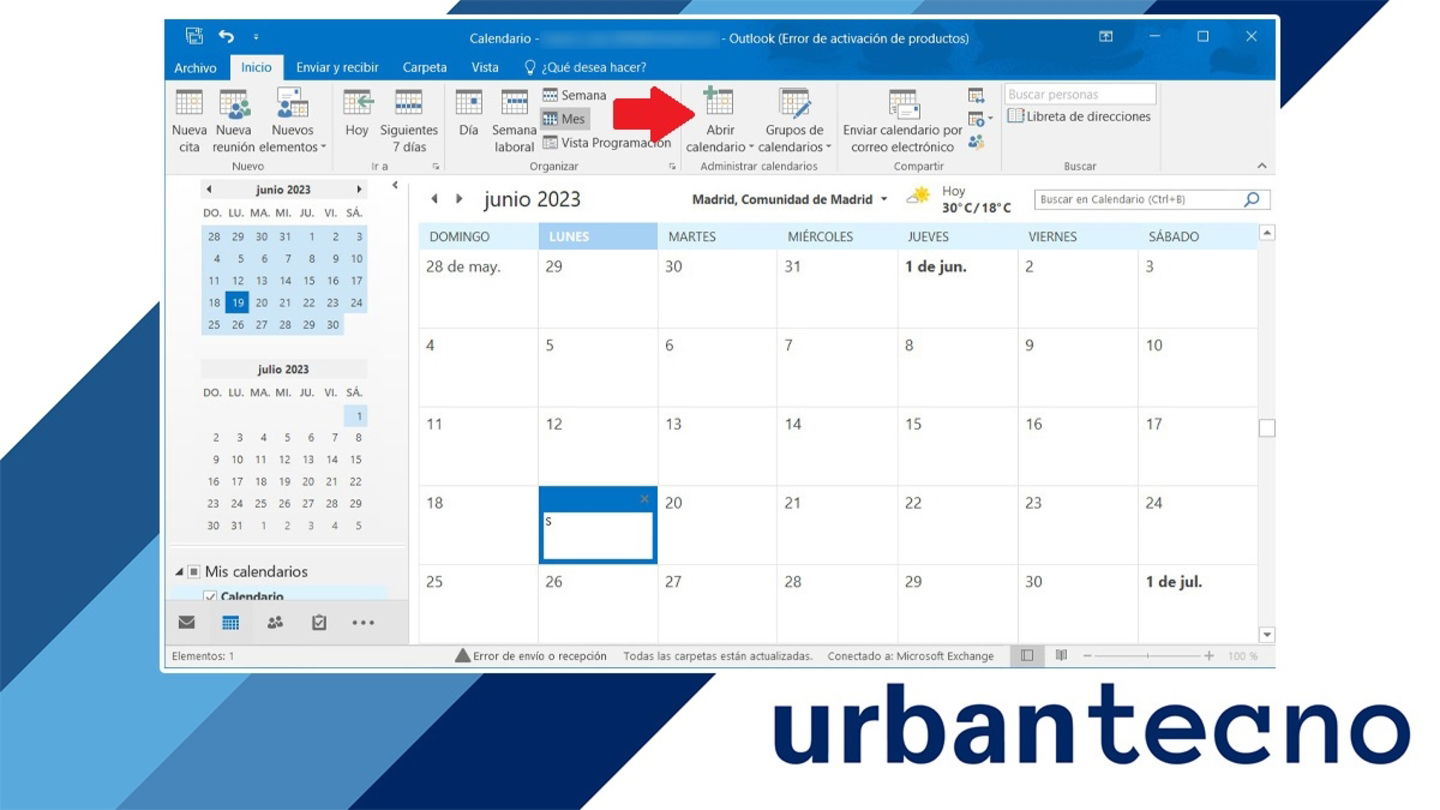
Task: Open publish online dropdown in Compartir
Action: pos(980,119)
